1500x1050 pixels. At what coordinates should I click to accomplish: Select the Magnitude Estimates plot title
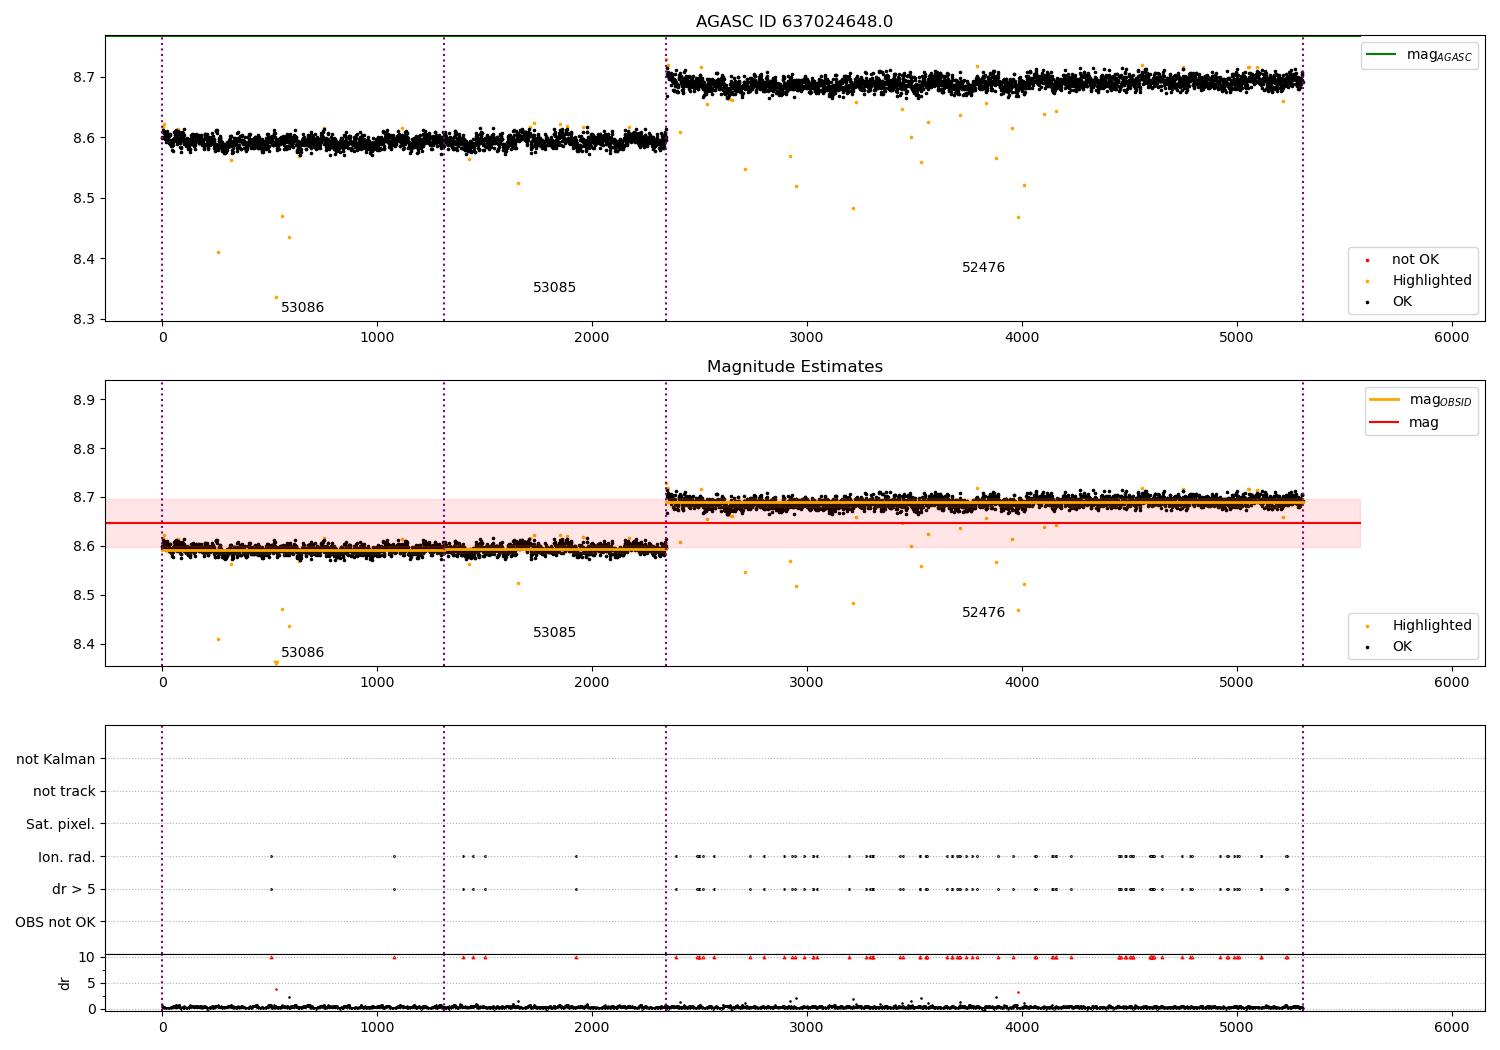[x=794, y=367]
